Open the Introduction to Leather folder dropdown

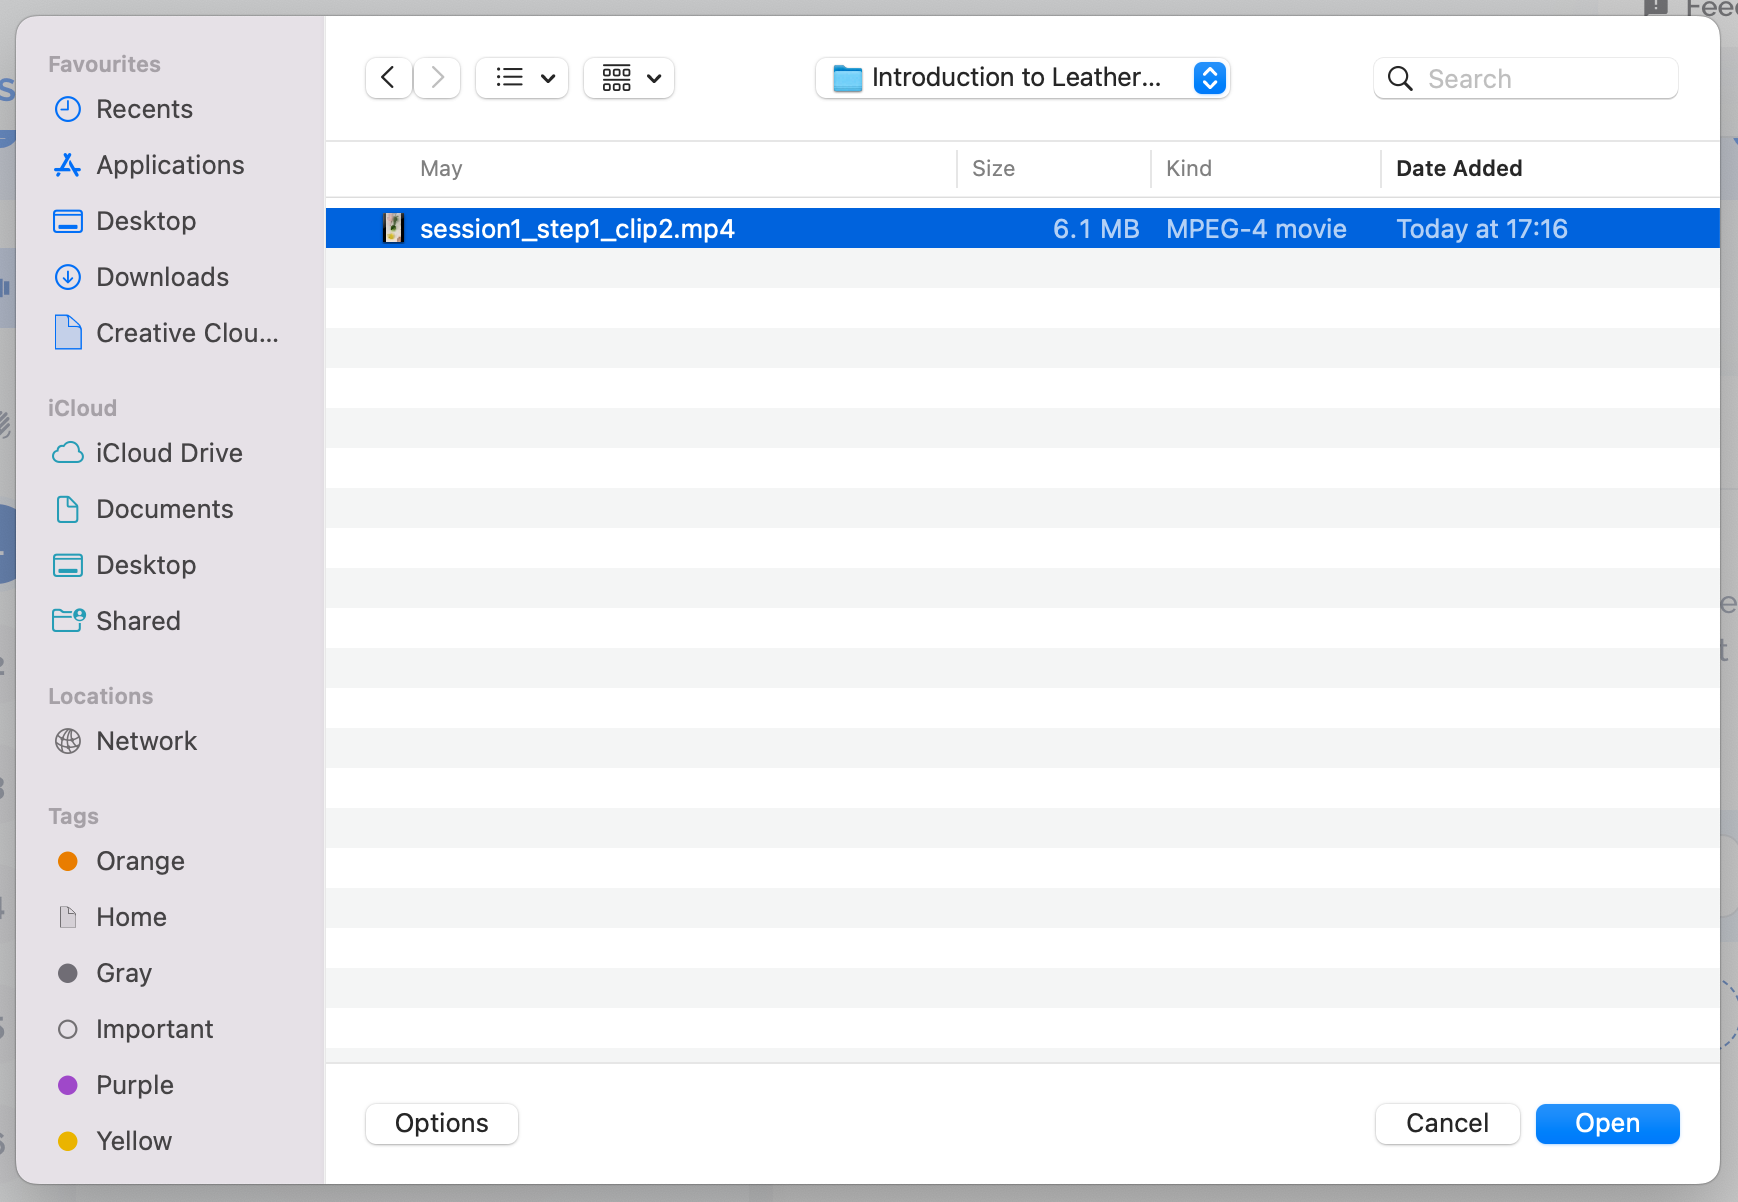[1022, 78]
